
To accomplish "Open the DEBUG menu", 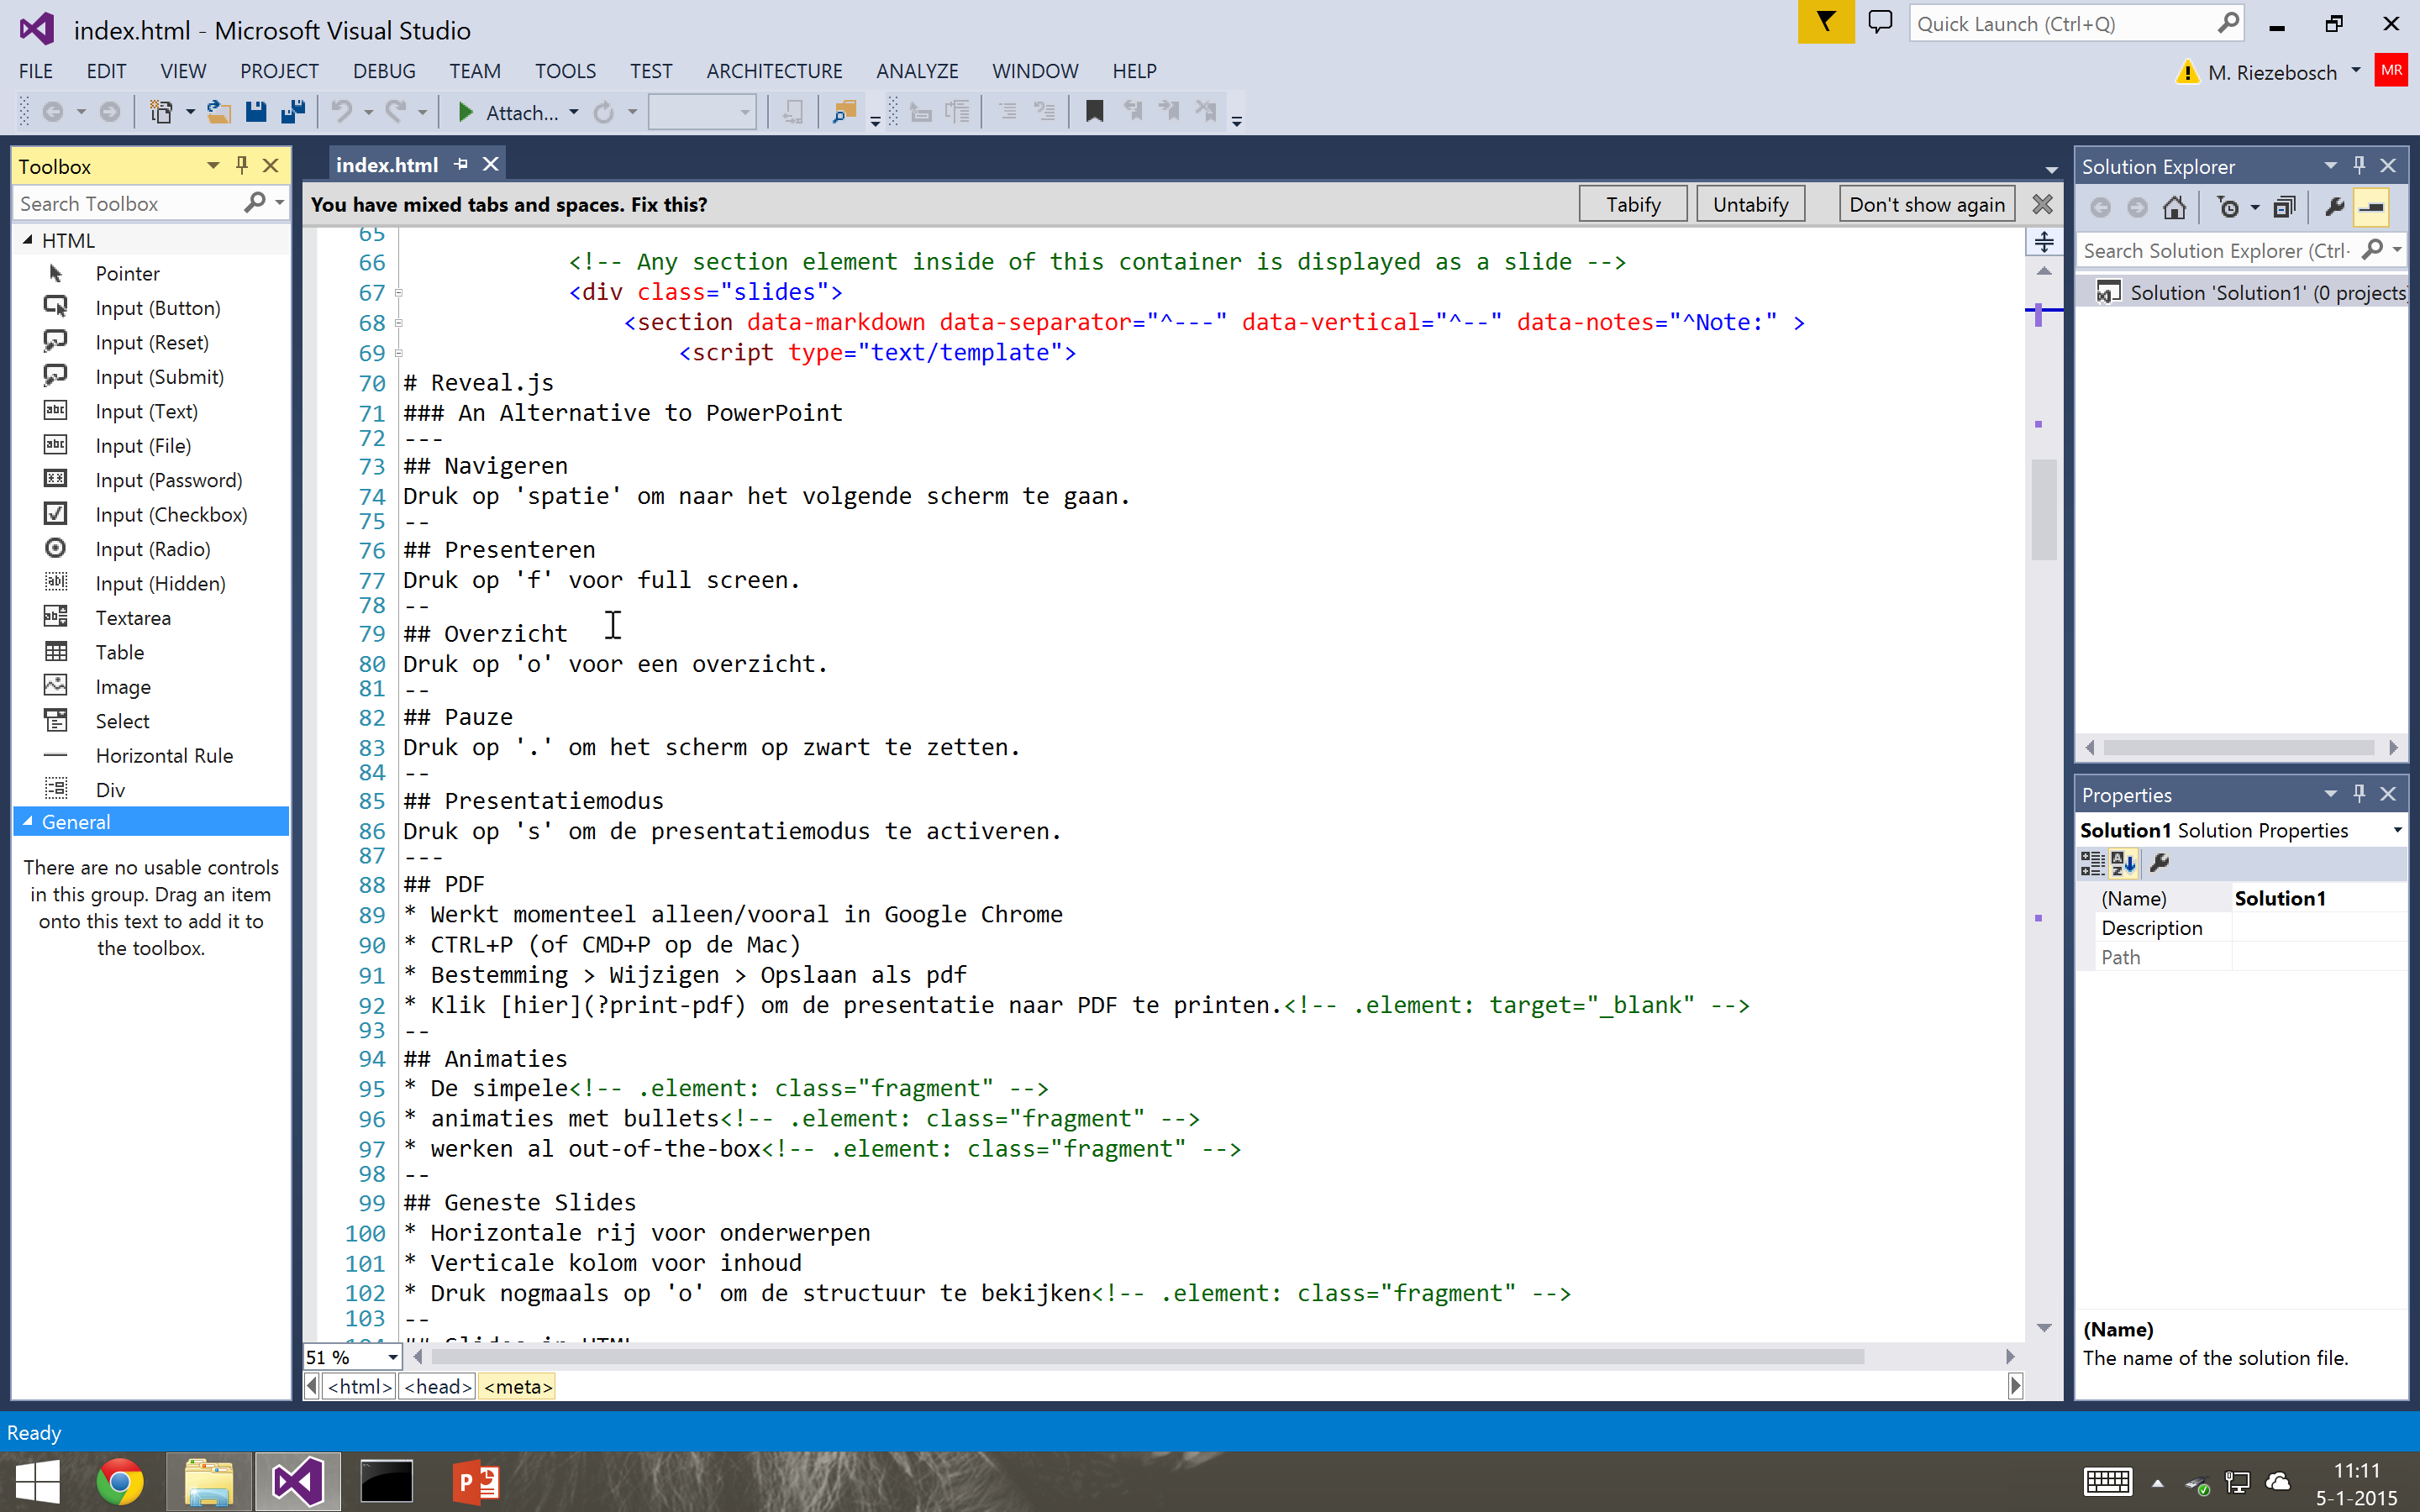I will coord(384,71).
